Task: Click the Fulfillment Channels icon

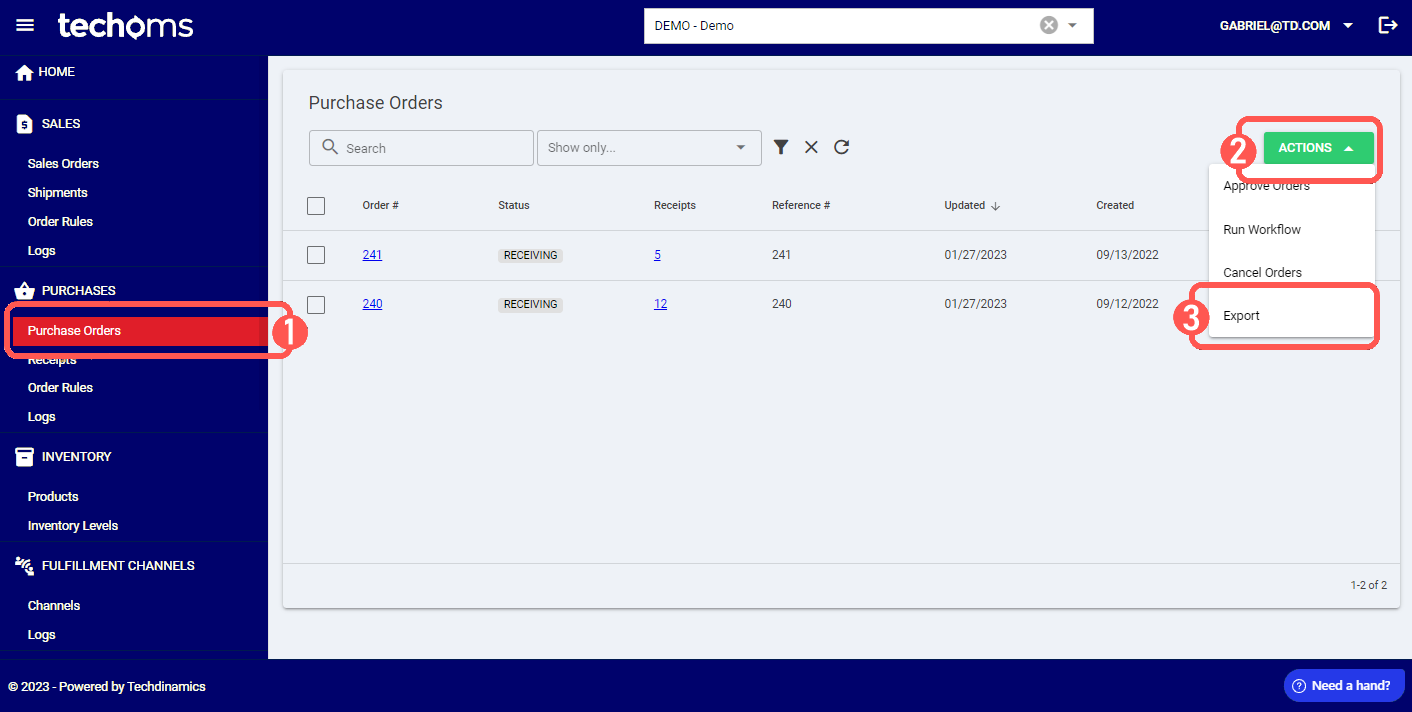Action: coord(23,565)
